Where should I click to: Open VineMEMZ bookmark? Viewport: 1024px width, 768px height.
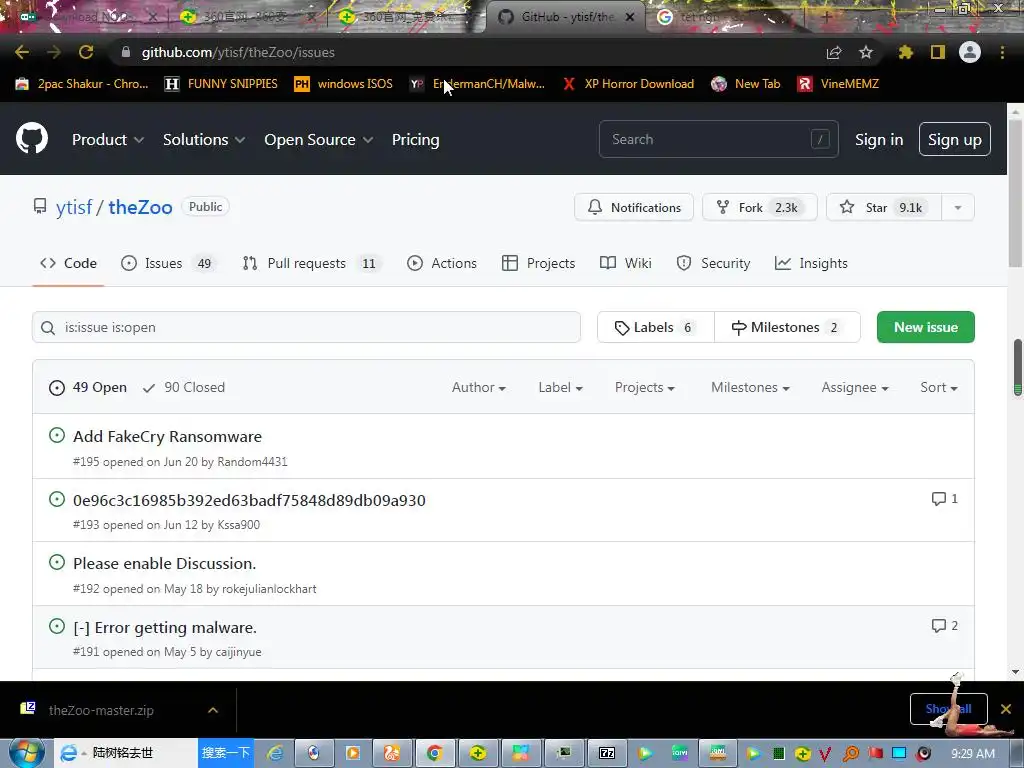coord(839,84)
